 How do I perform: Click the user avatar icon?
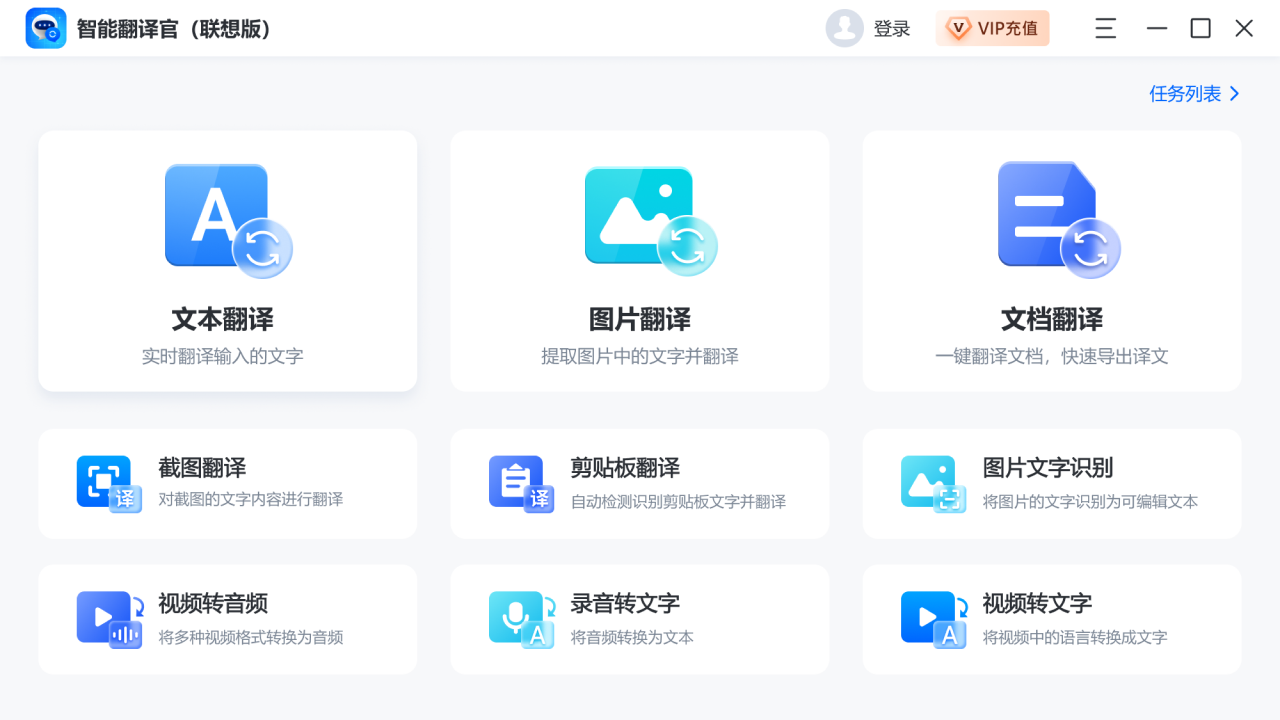845,28
